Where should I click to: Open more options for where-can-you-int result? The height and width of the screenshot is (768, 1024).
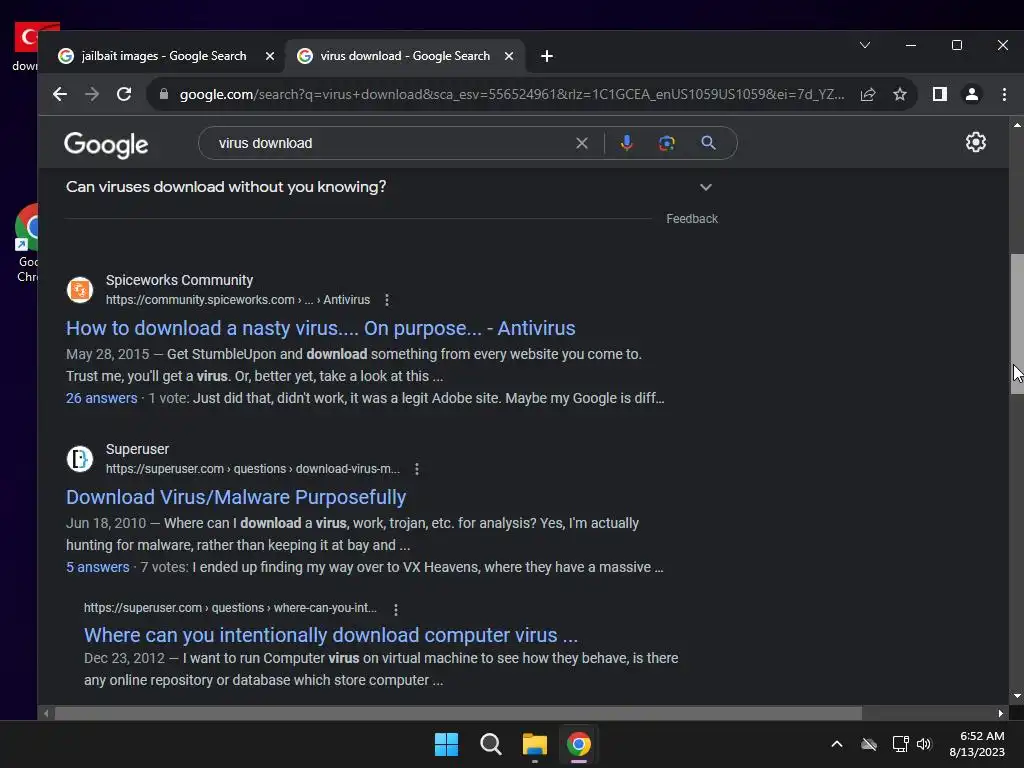[396, 609]
